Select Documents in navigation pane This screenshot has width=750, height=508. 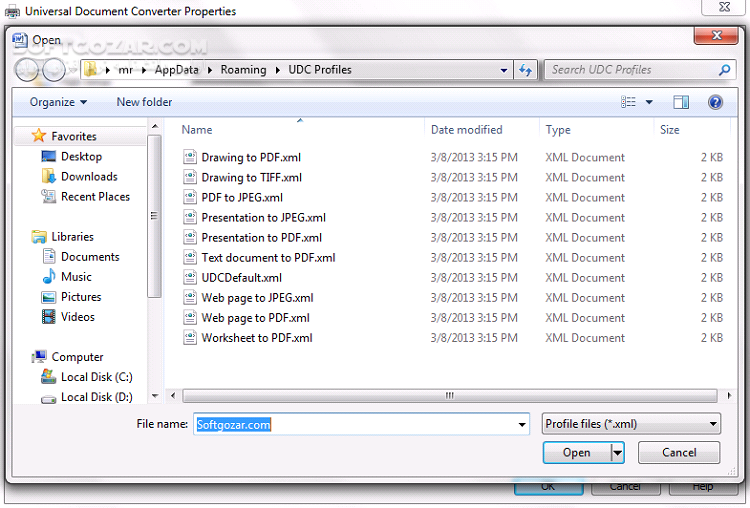pos(90,257)
